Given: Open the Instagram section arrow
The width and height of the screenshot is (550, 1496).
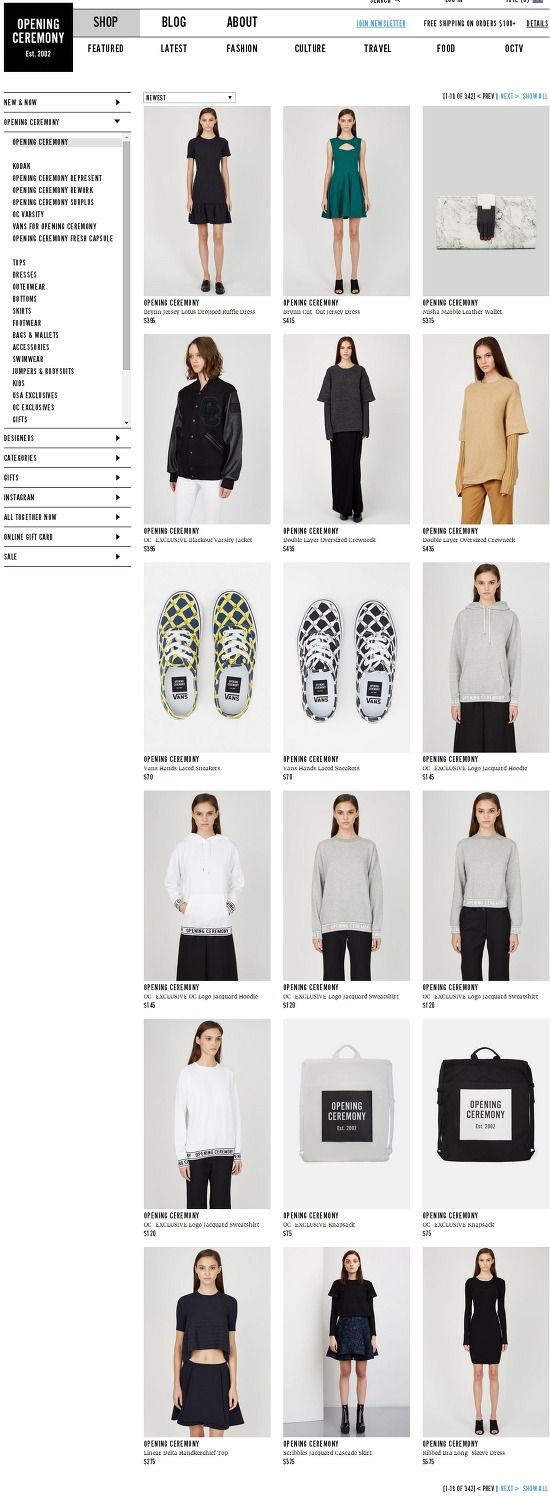Looking at the screenshot, I should [x=118, y=497].
